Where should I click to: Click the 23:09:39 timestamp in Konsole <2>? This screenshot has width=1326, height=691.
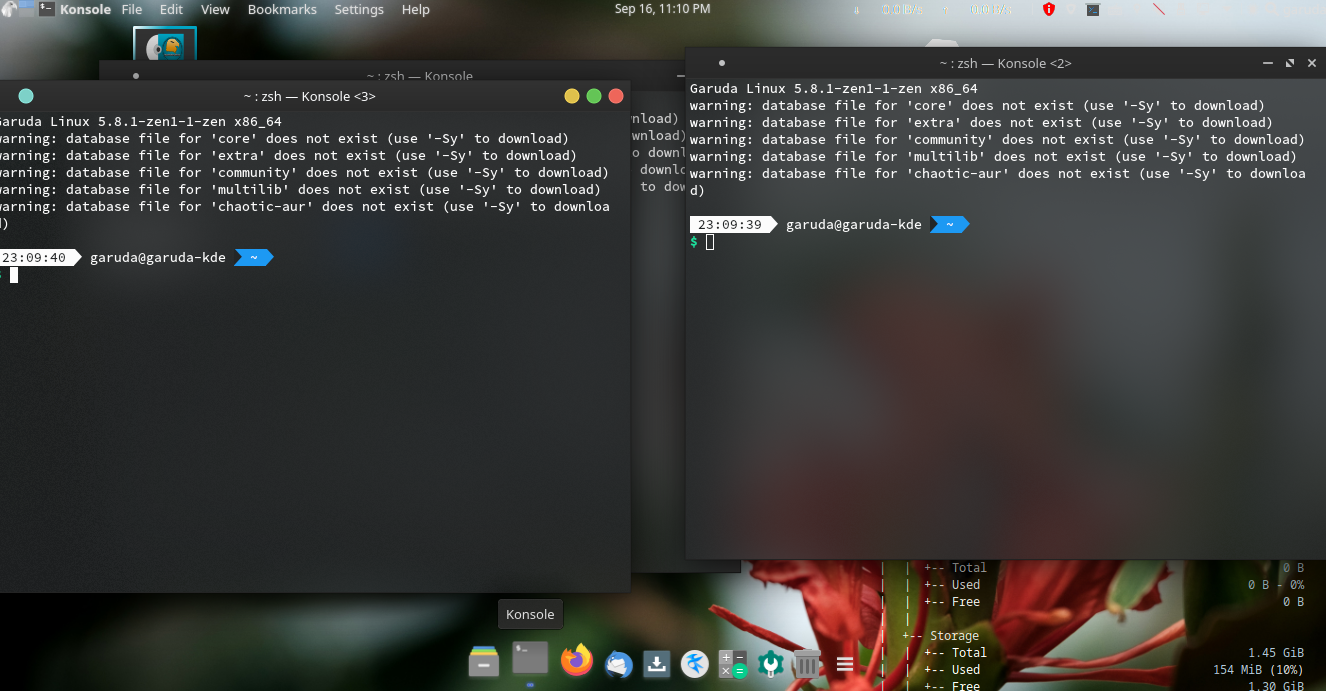(729, 225)
